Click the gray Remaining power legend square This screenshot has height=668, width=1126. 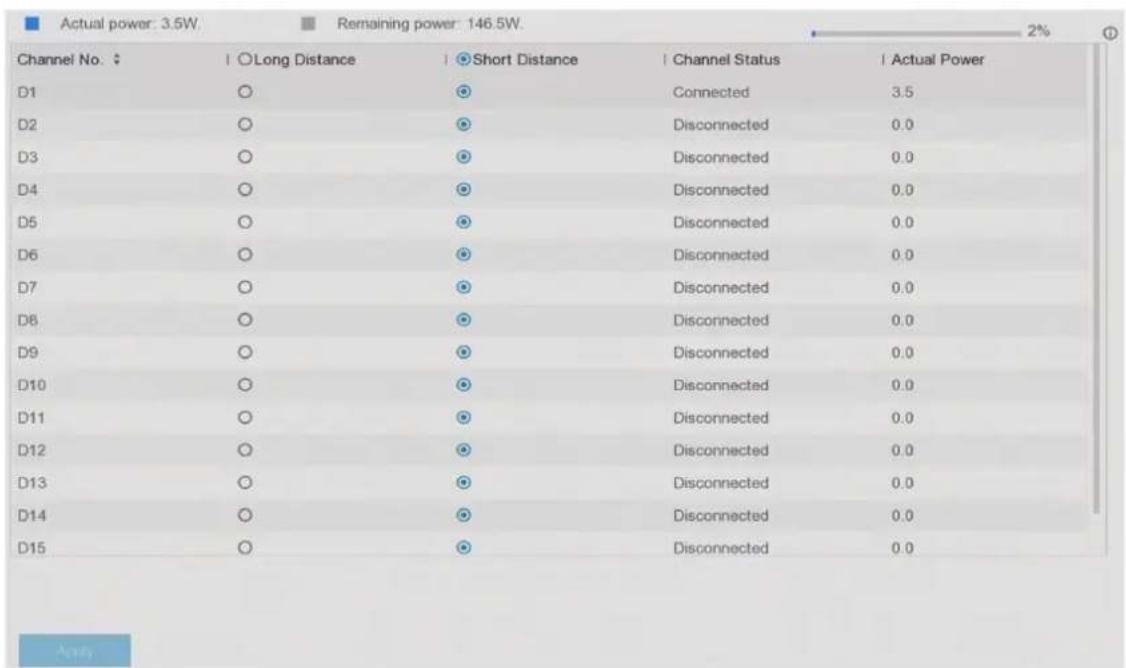click(x=308, y=24)
